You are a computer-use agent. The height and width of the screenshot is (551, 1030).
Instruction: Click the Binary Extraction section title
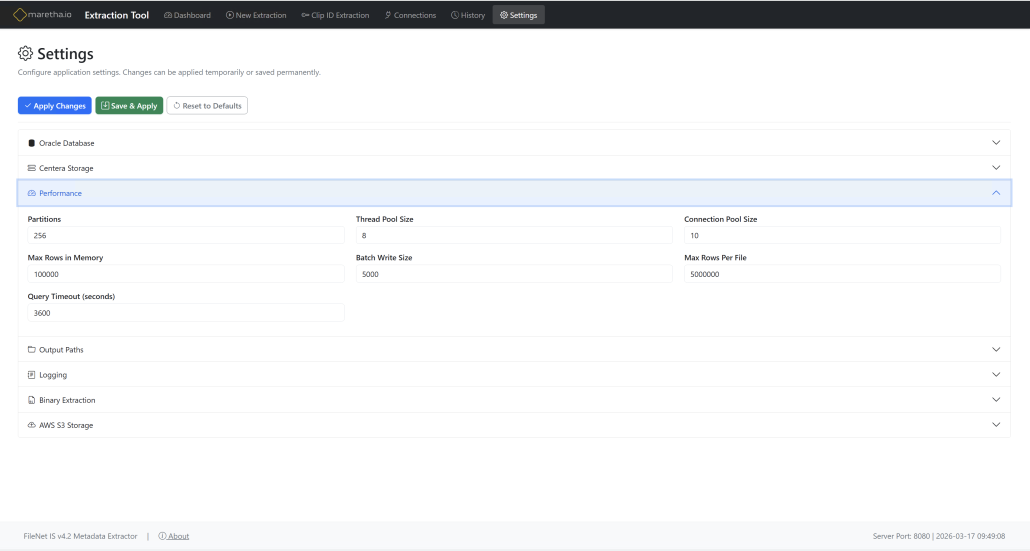click(67, 400)
